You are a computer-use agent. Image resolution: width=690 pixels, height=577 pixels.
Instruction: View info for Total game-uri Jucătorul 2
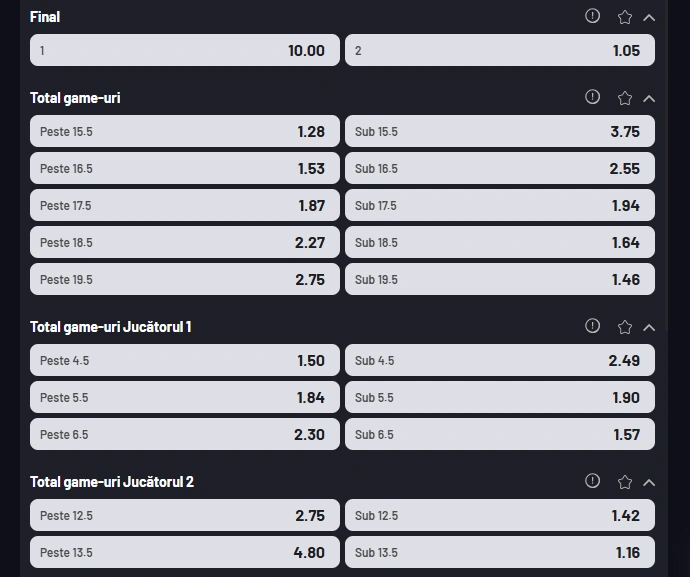click(x=592, y=481)
